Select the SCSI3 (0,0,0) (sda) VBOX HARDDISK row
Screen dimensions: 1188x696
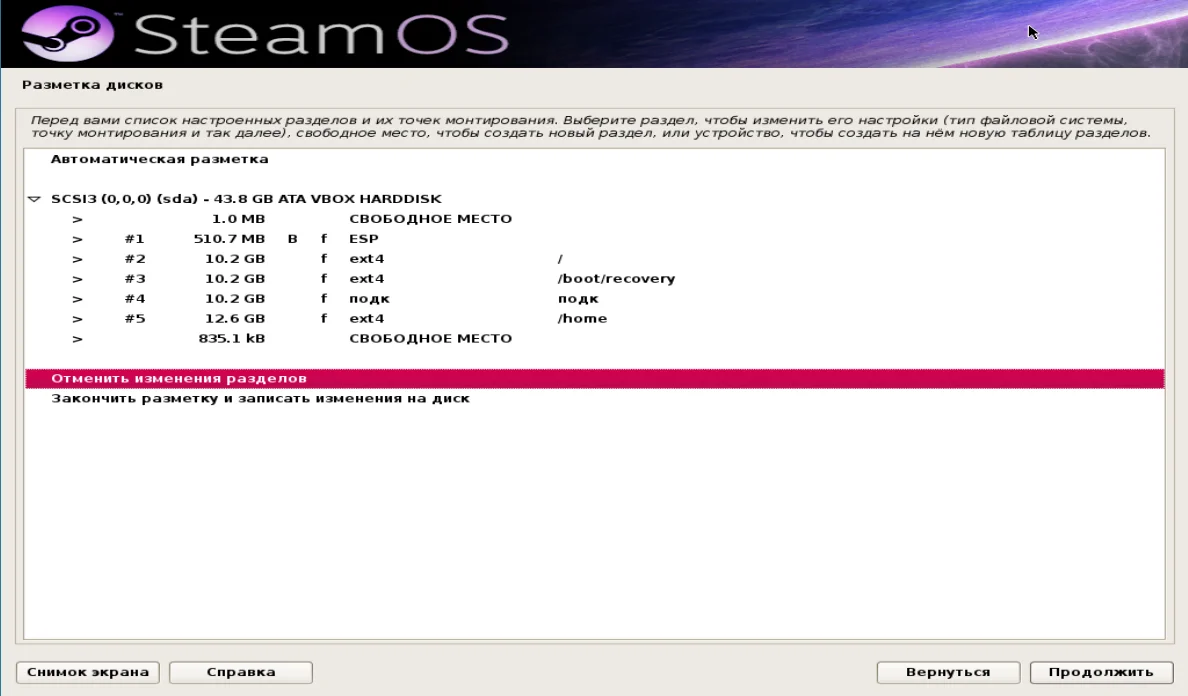[595, 199]
